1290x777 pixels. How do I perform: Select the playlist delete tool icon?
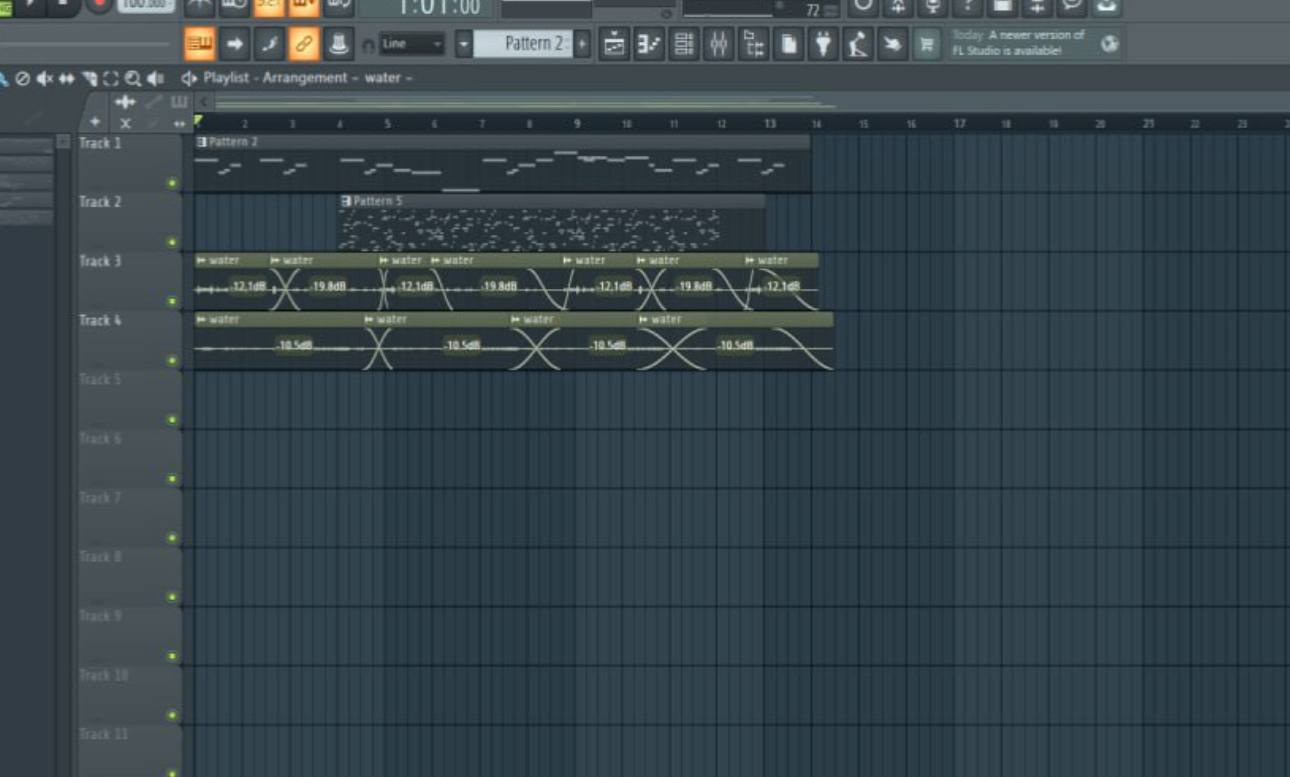pos(23,78)
